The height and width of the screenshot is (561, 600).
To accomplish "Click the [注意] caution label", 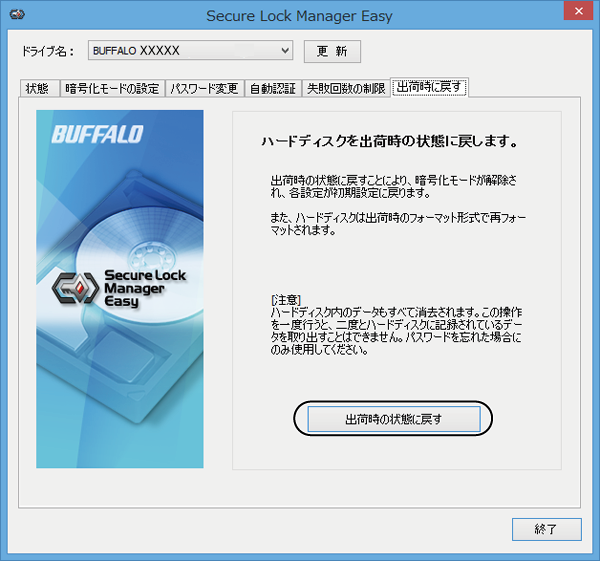I will coord(285,299).
